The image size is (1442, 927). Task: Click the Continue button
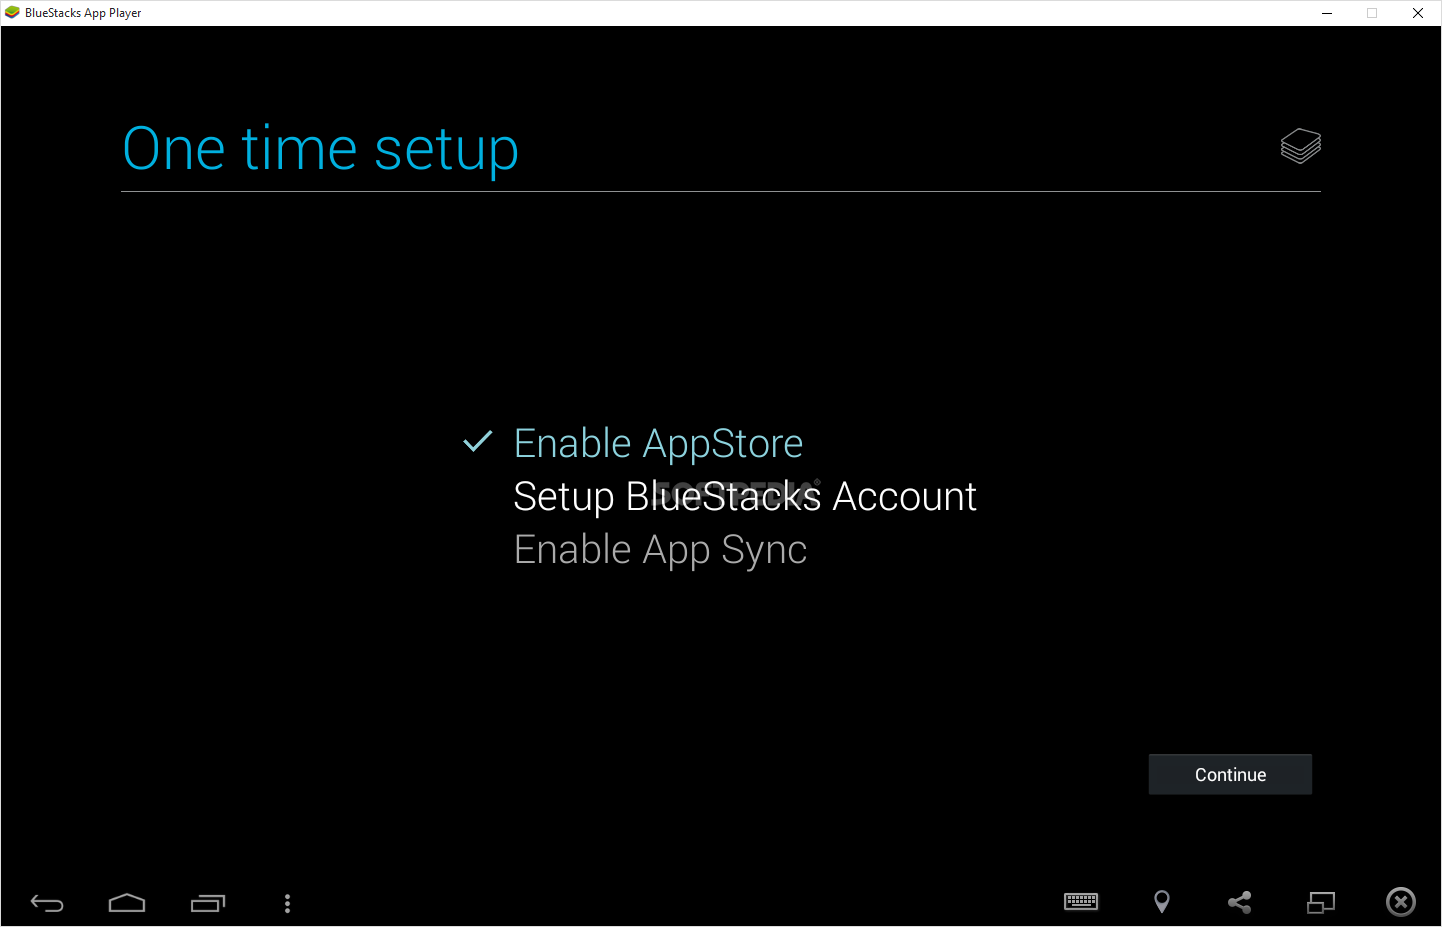tap(1230, 774)
